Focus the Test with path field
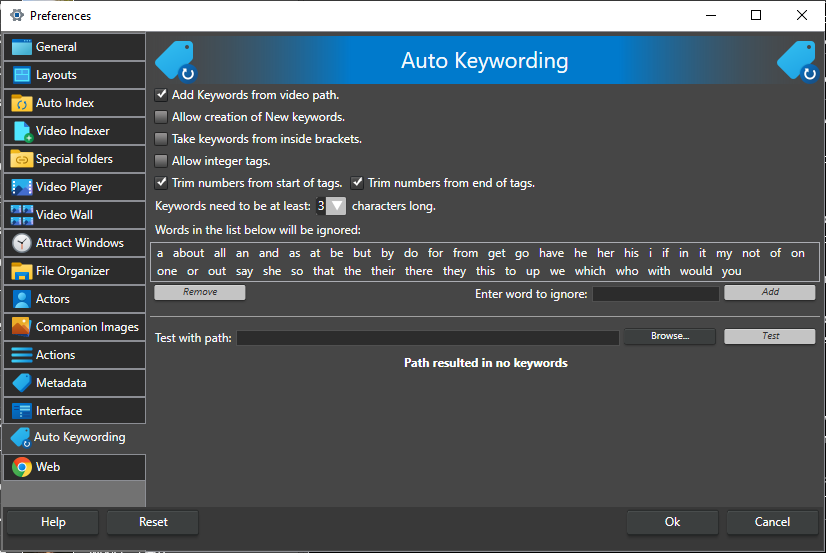This screenshot has height=553, width=826. (427, 338)
